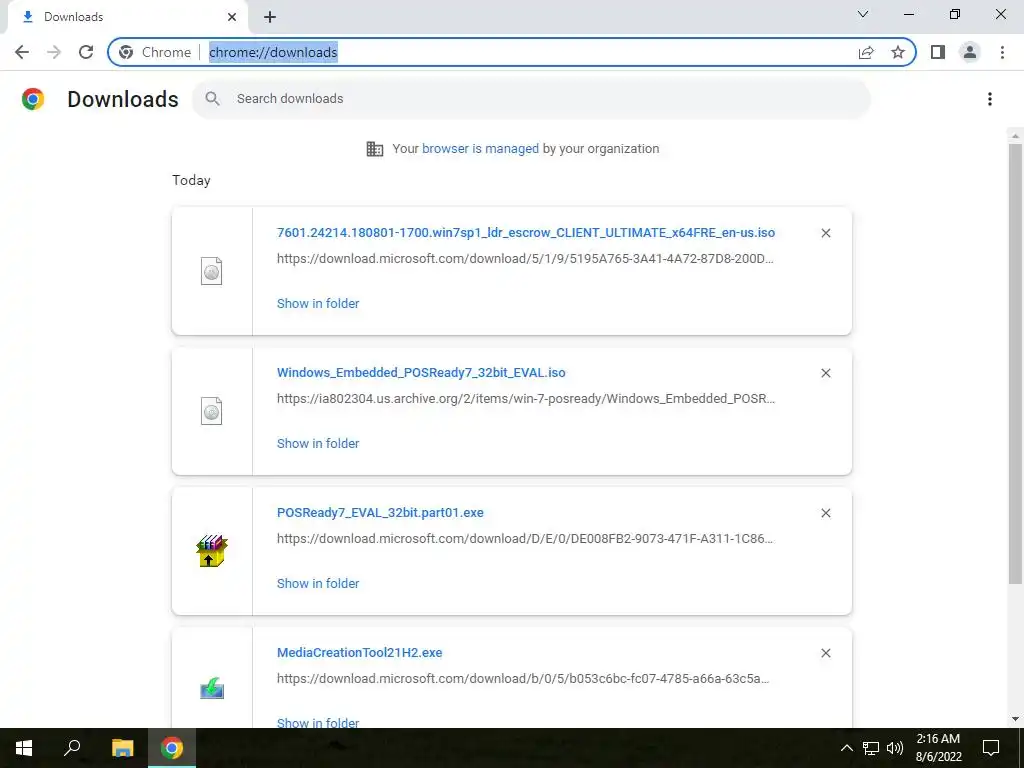Open the POSReady7_EVAL_32bit.part01.exe link
Image resolution: width=1024 pixels, height=768 pixels.
[x=380, y=513]
